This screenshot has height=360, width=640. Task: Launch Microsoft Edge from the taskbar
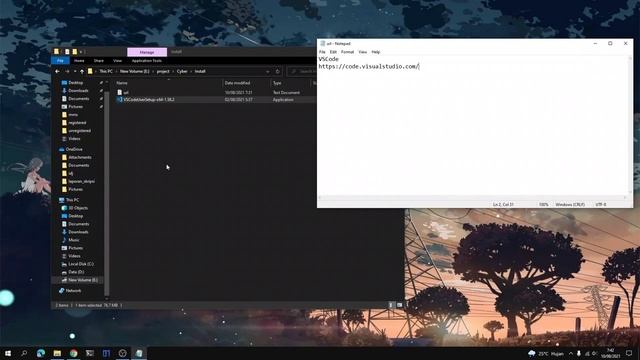tap(41, 353)
